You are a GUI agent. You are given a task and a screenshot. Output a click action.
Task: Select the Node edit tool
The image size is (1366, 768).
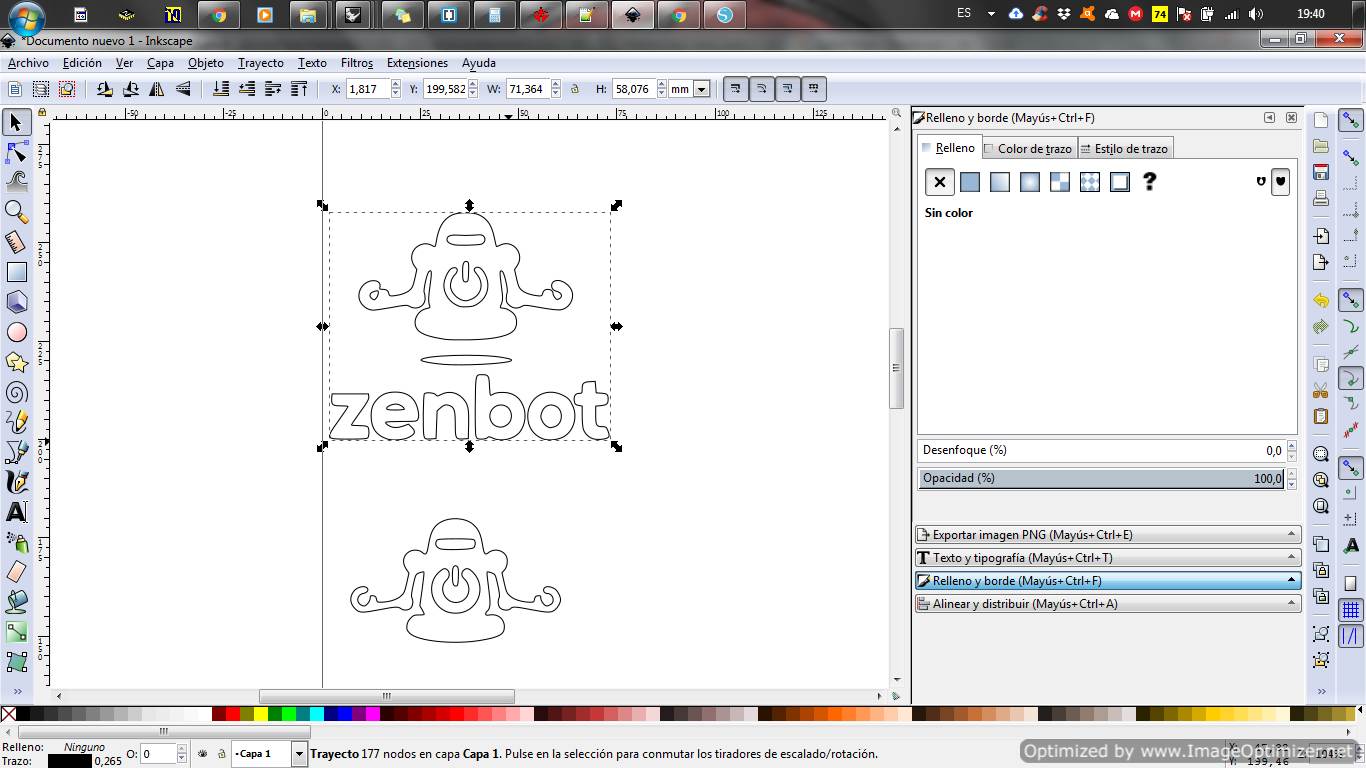pyautogui.click(x=16, y=152)
